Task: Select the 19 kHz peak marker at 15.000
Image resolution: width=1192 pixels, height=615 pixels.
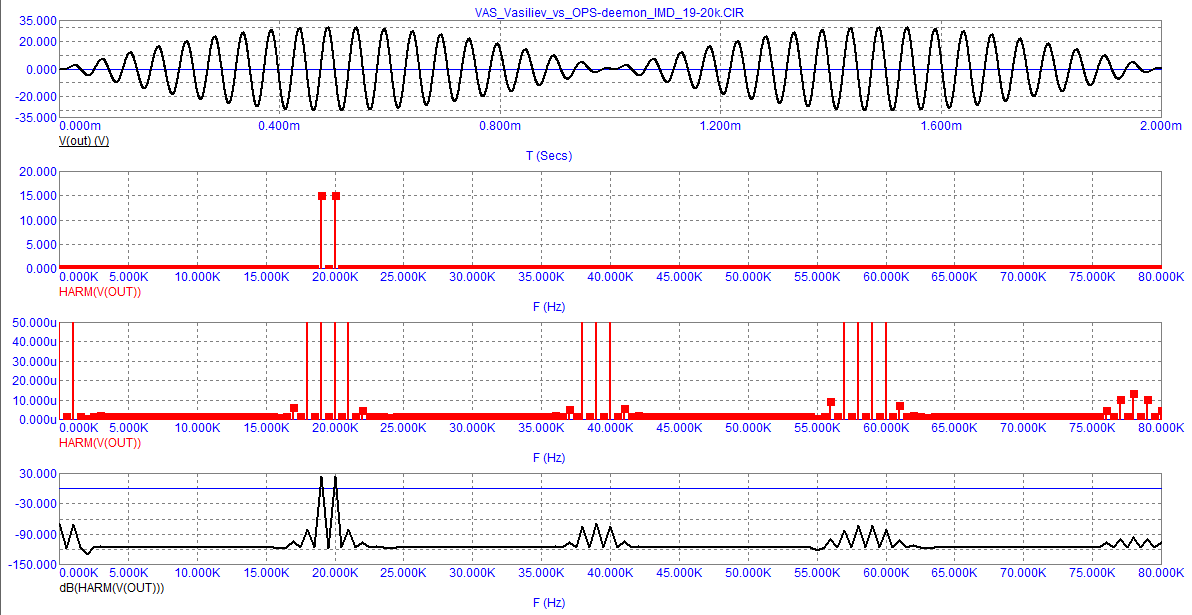Action: pos(322,196)
